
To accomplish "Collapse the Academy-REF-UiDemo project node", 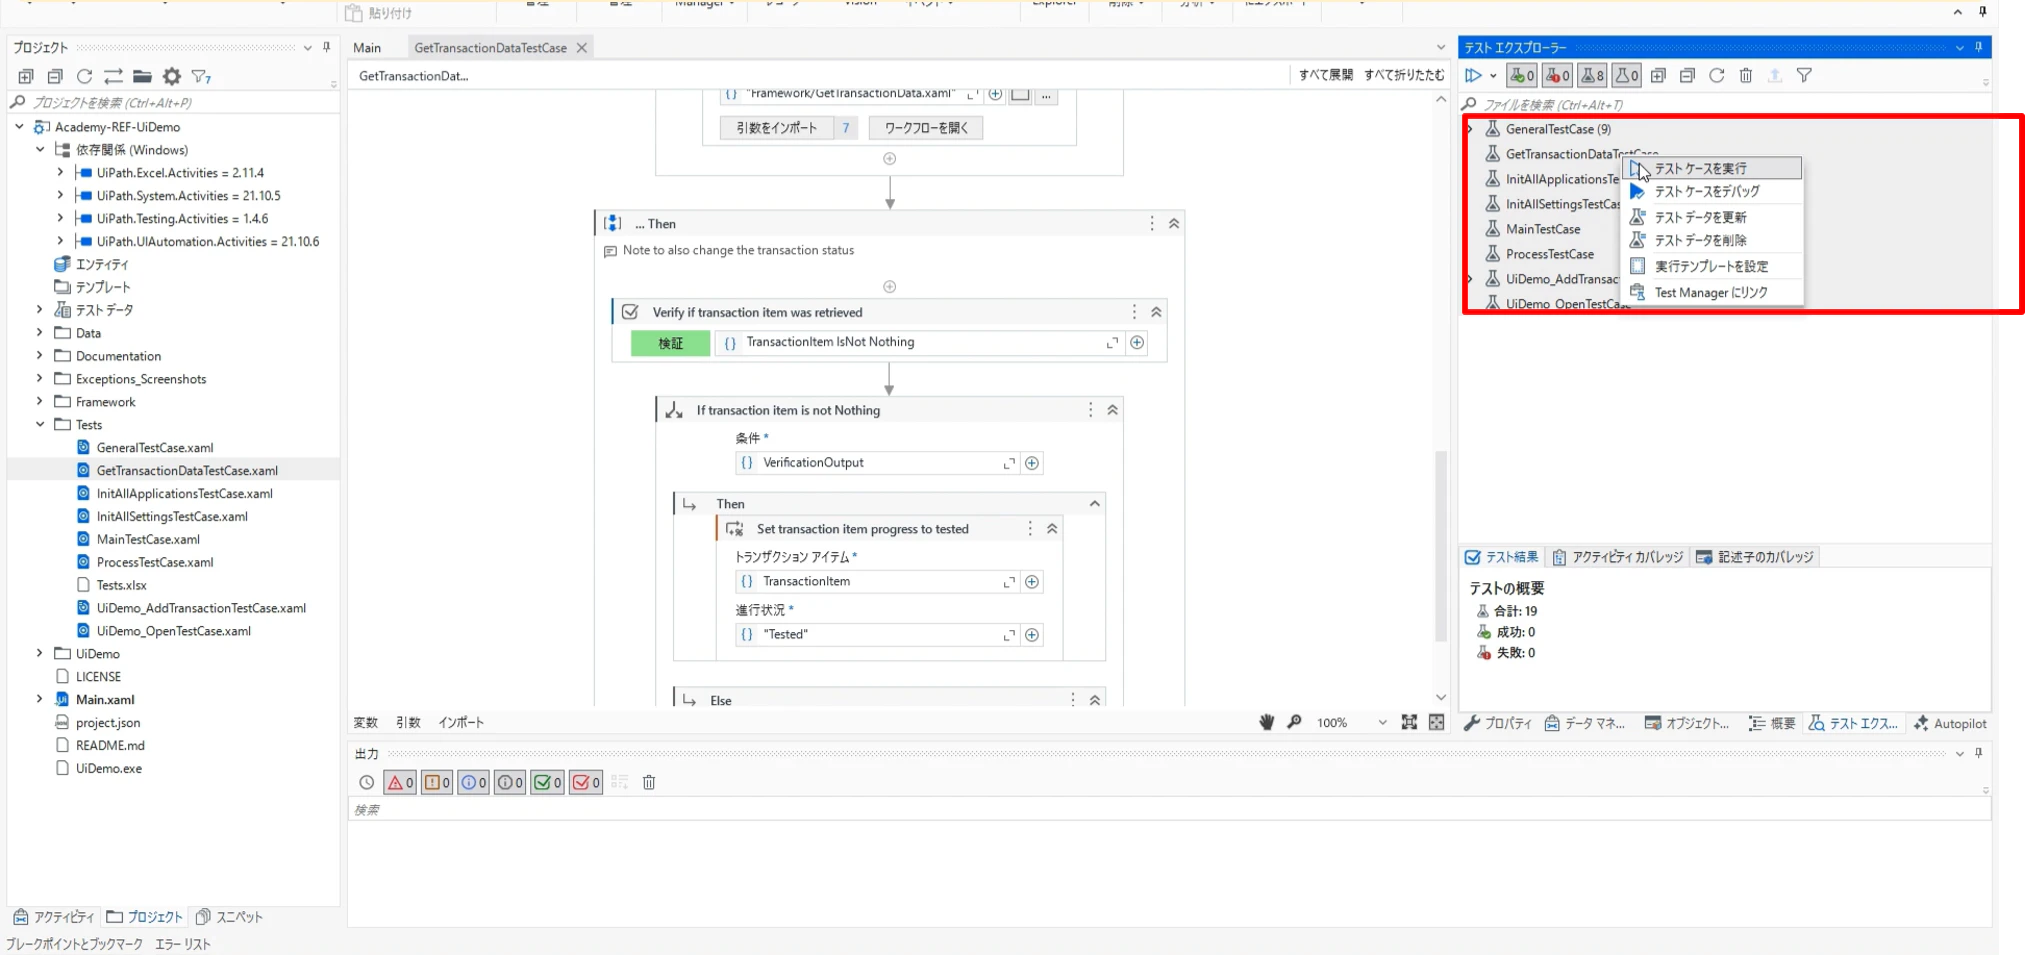I will tap(19, 127).
